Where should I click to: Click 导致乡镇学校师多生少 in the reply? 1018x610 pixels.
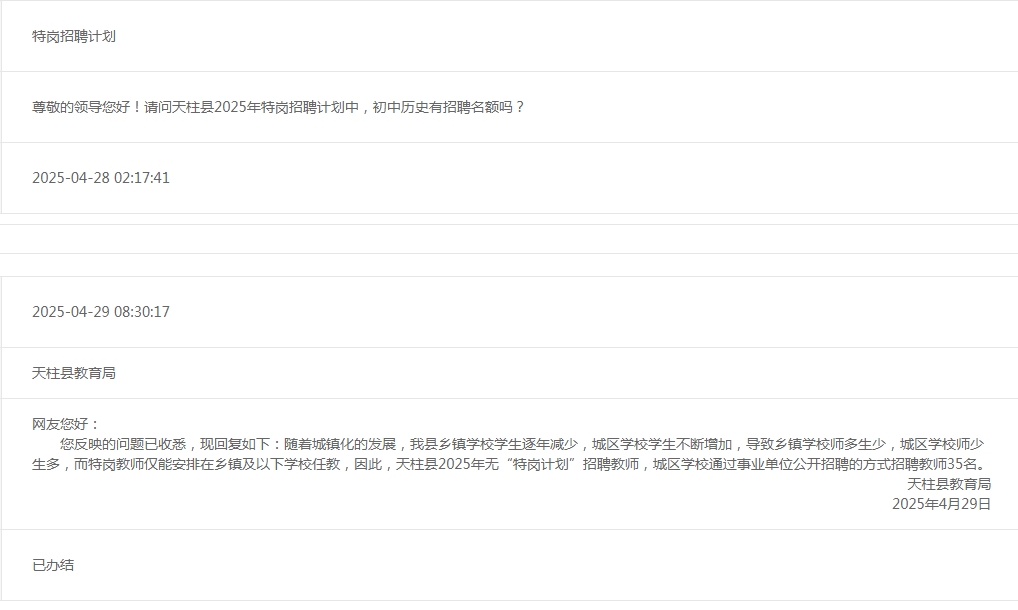[x=815, y=444]
